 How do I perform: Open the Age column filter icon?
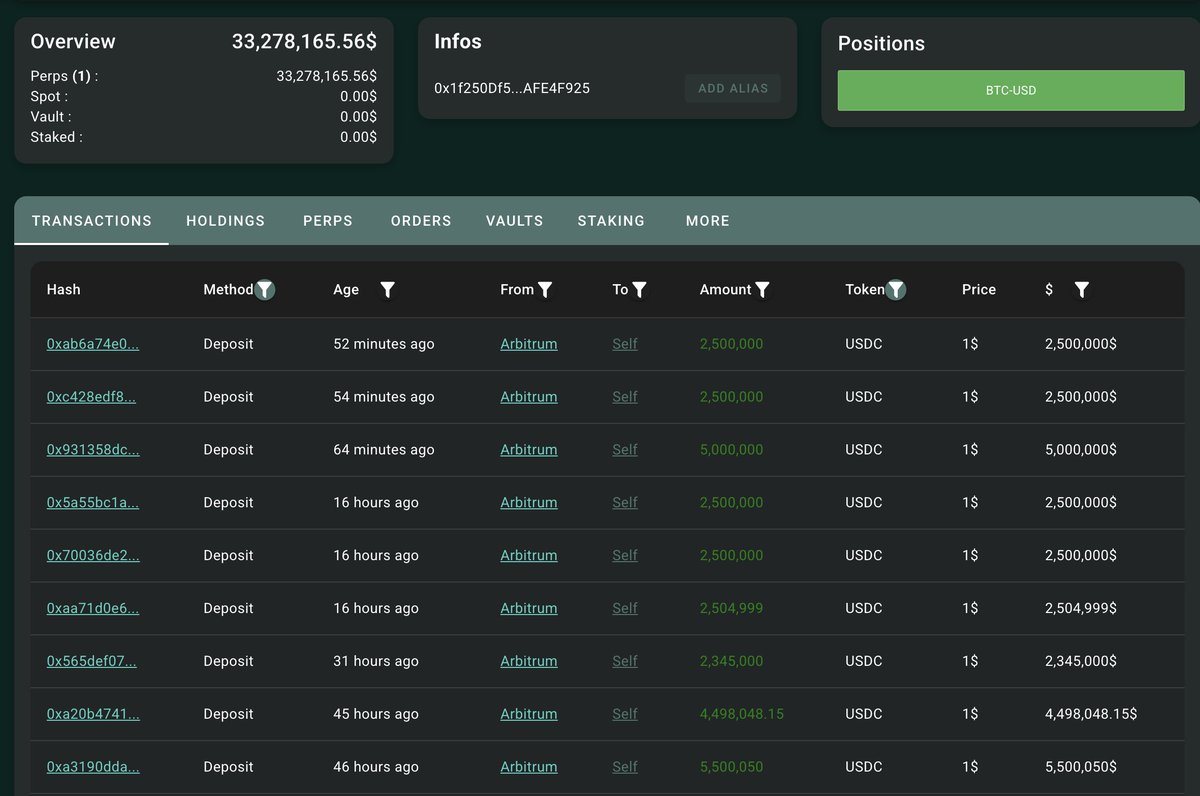tap(388, 290)
